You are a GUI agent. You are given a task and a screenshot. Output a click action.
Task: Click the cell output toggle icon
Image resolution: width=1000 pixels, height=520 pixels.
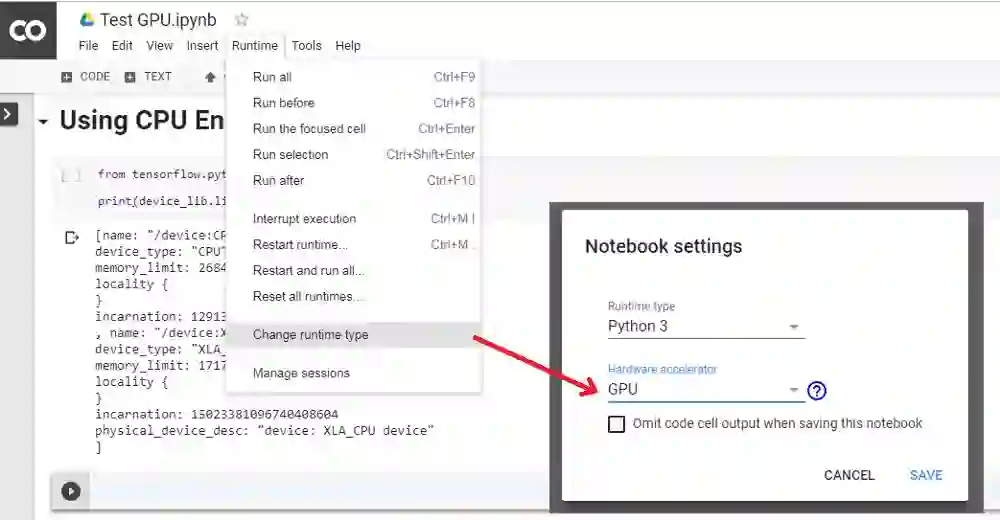[71, 238]
